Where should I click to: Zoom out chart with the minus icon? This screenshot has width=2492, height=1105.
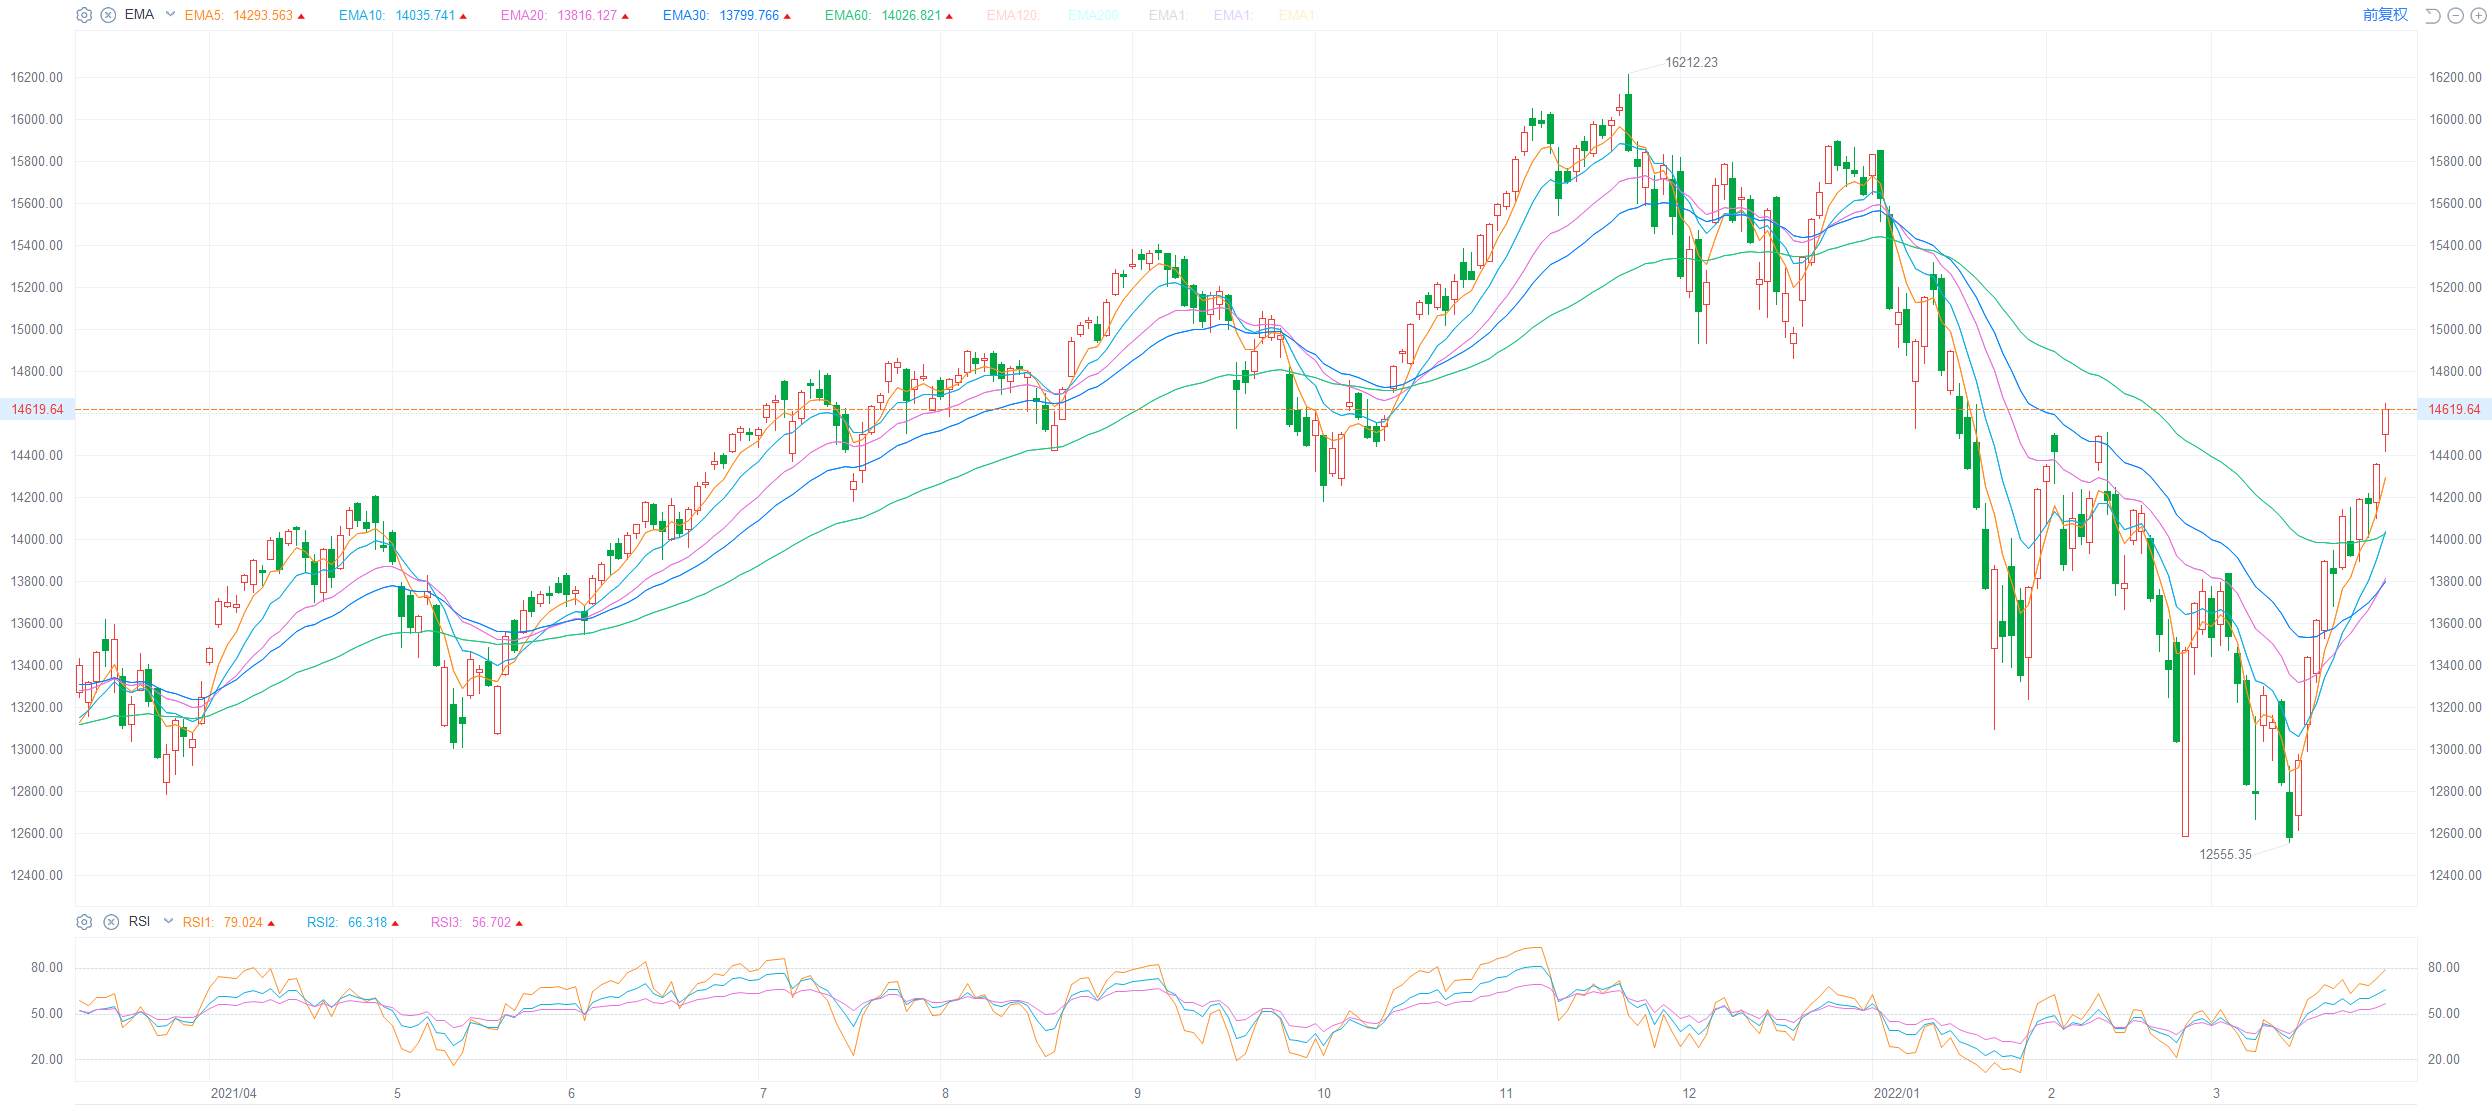2455,15
